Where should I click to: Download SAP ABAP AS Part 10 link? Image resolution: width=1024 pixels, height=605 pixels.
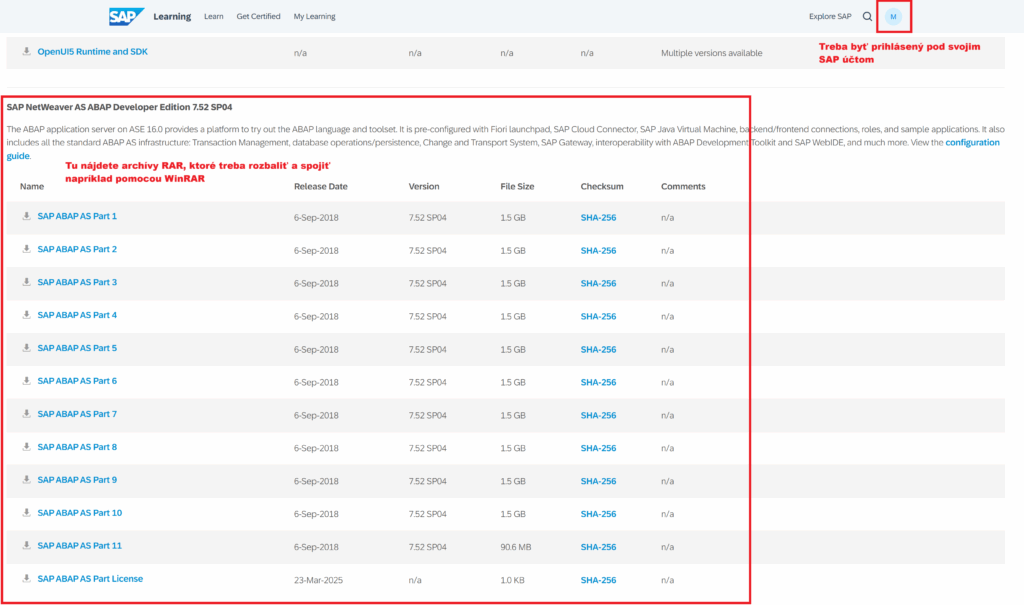[x=80, y=513]
